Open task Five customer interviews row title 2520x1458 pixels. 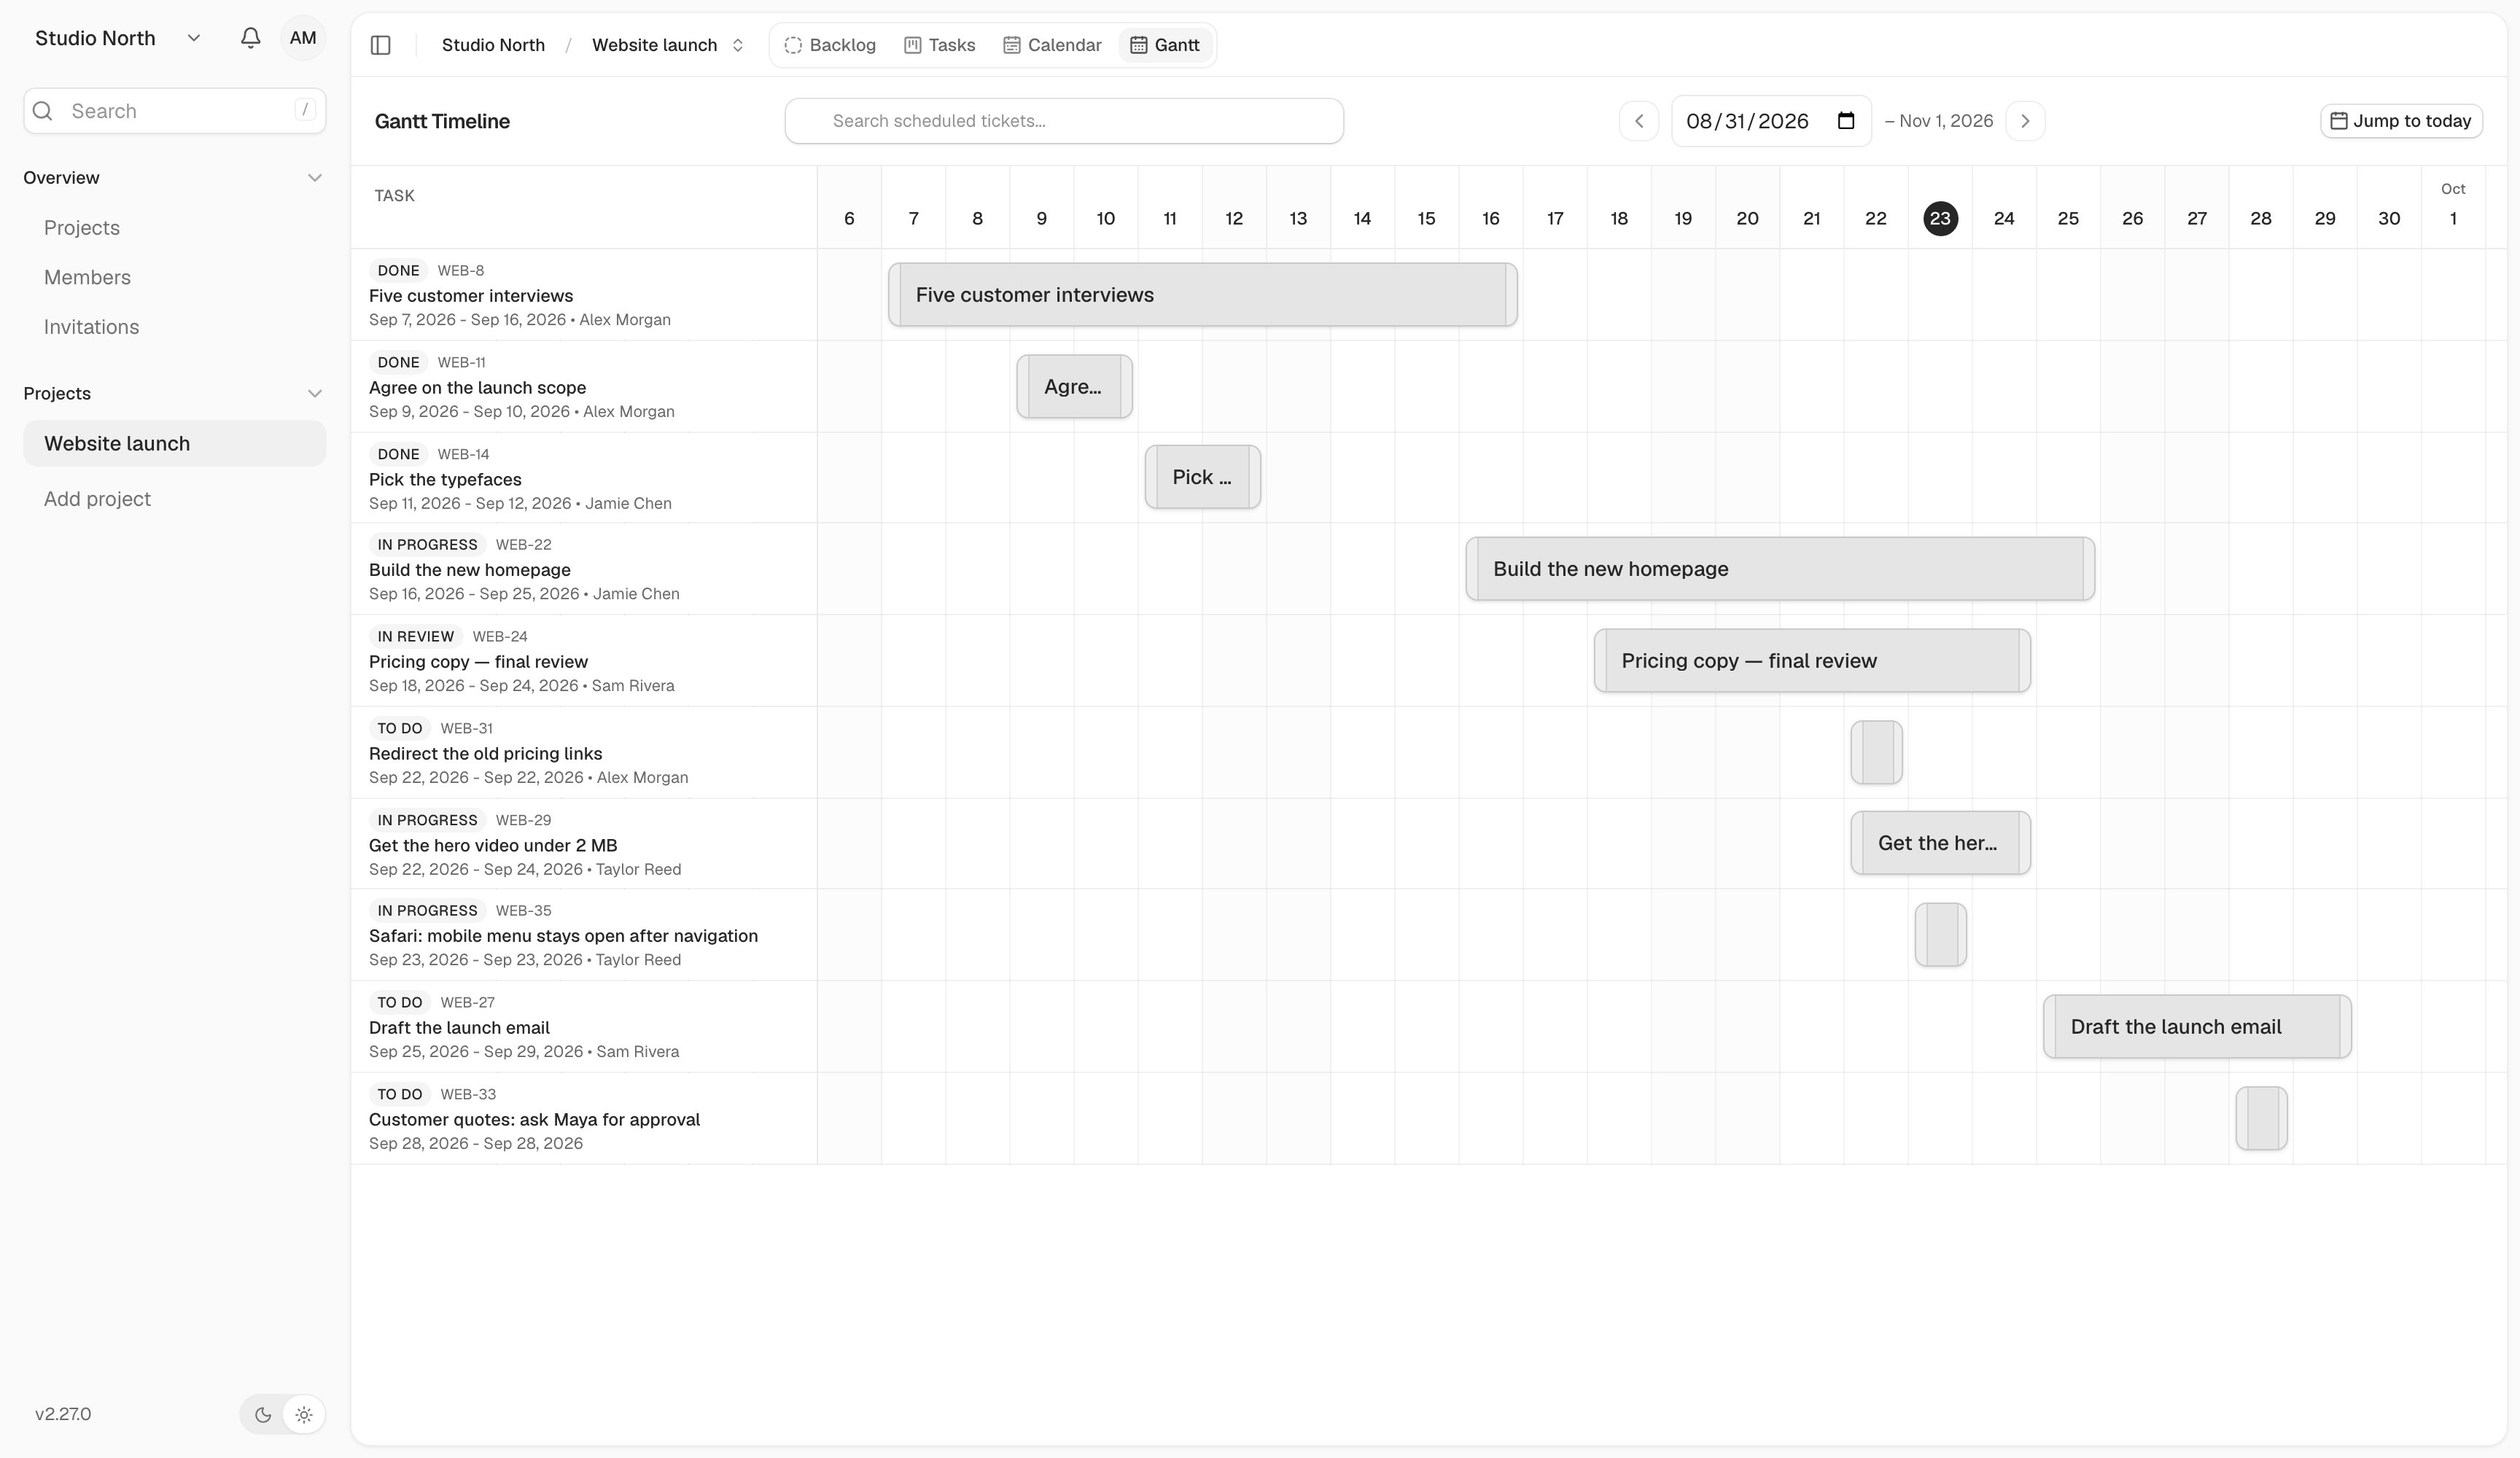[x=471, y=296]
